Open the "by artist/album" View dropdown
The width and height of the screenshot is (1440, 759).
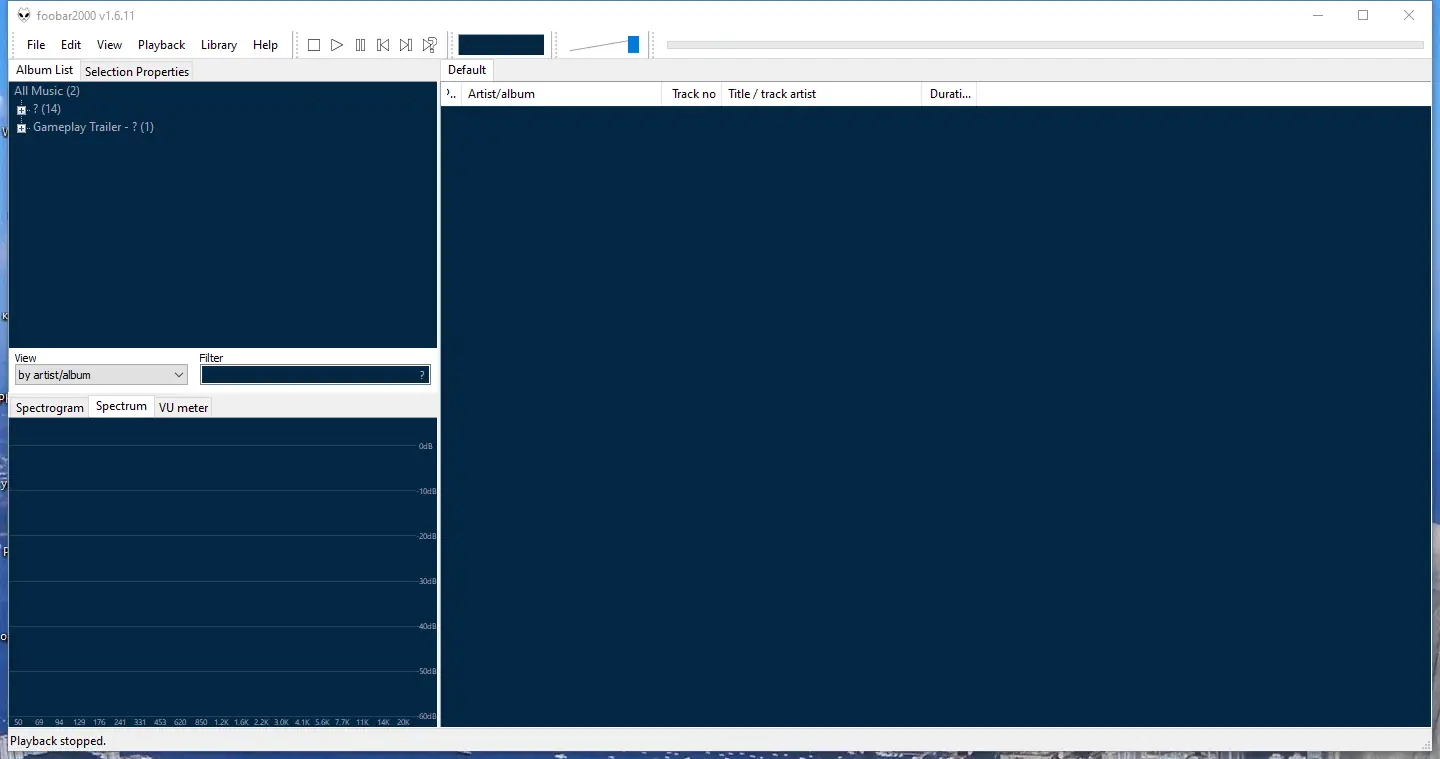click(x=101, y=375)
